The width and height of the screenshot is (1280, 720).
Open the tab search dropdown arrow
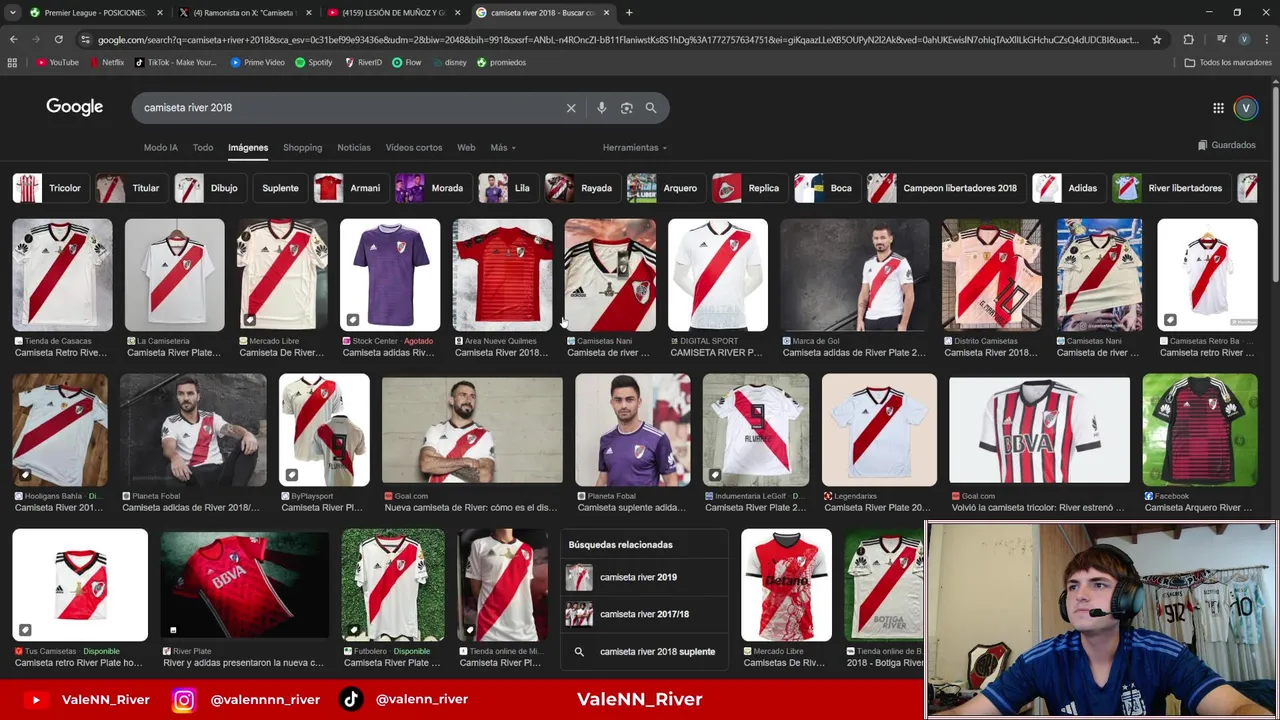pyautogui.click(x=12, y=13)
